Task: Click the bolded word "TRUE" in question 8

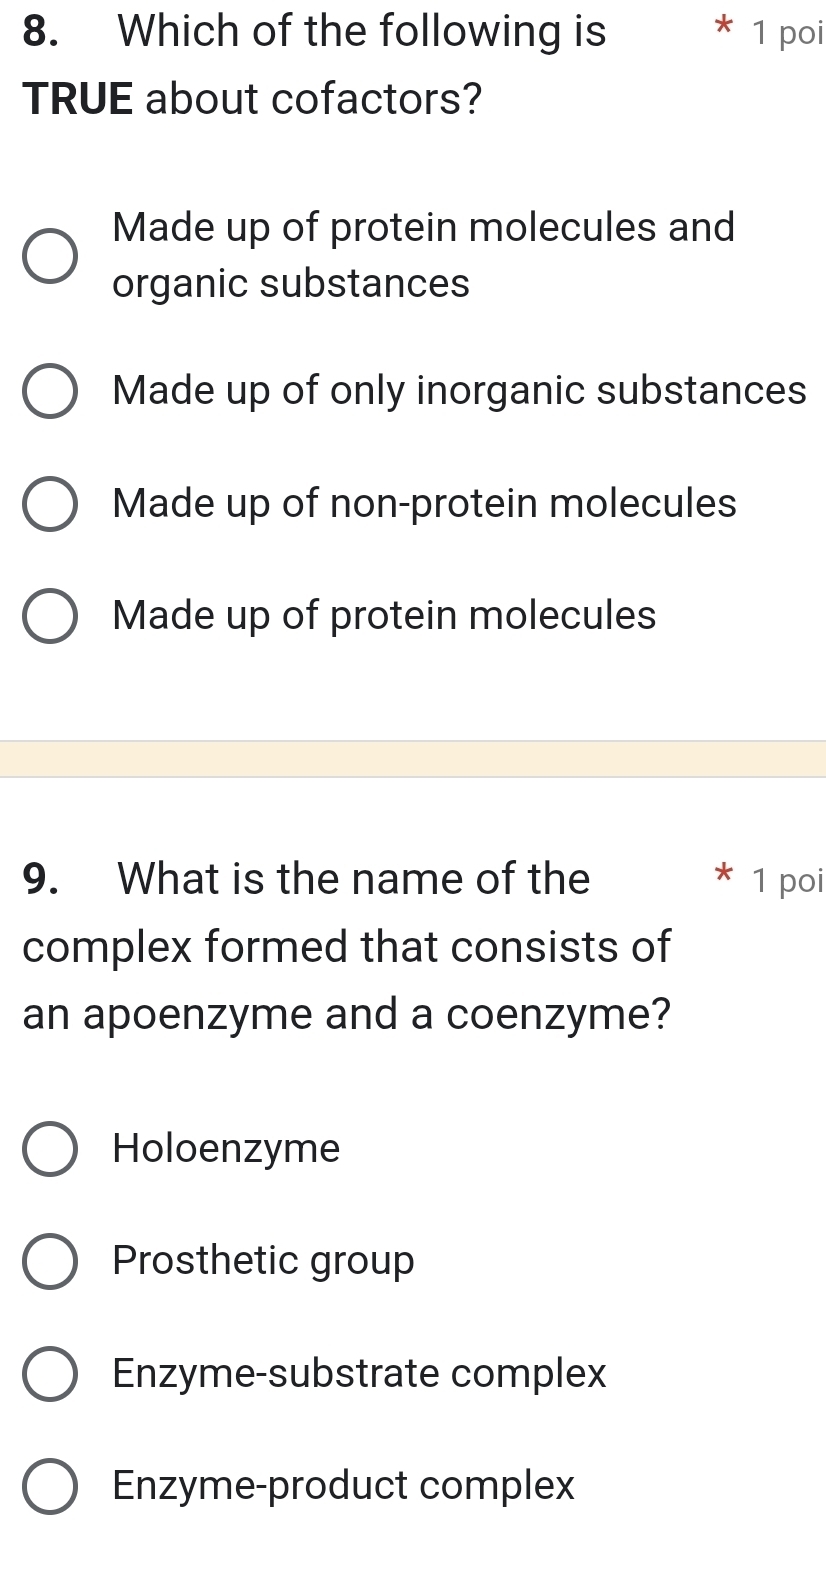Action: coord(76,99)
